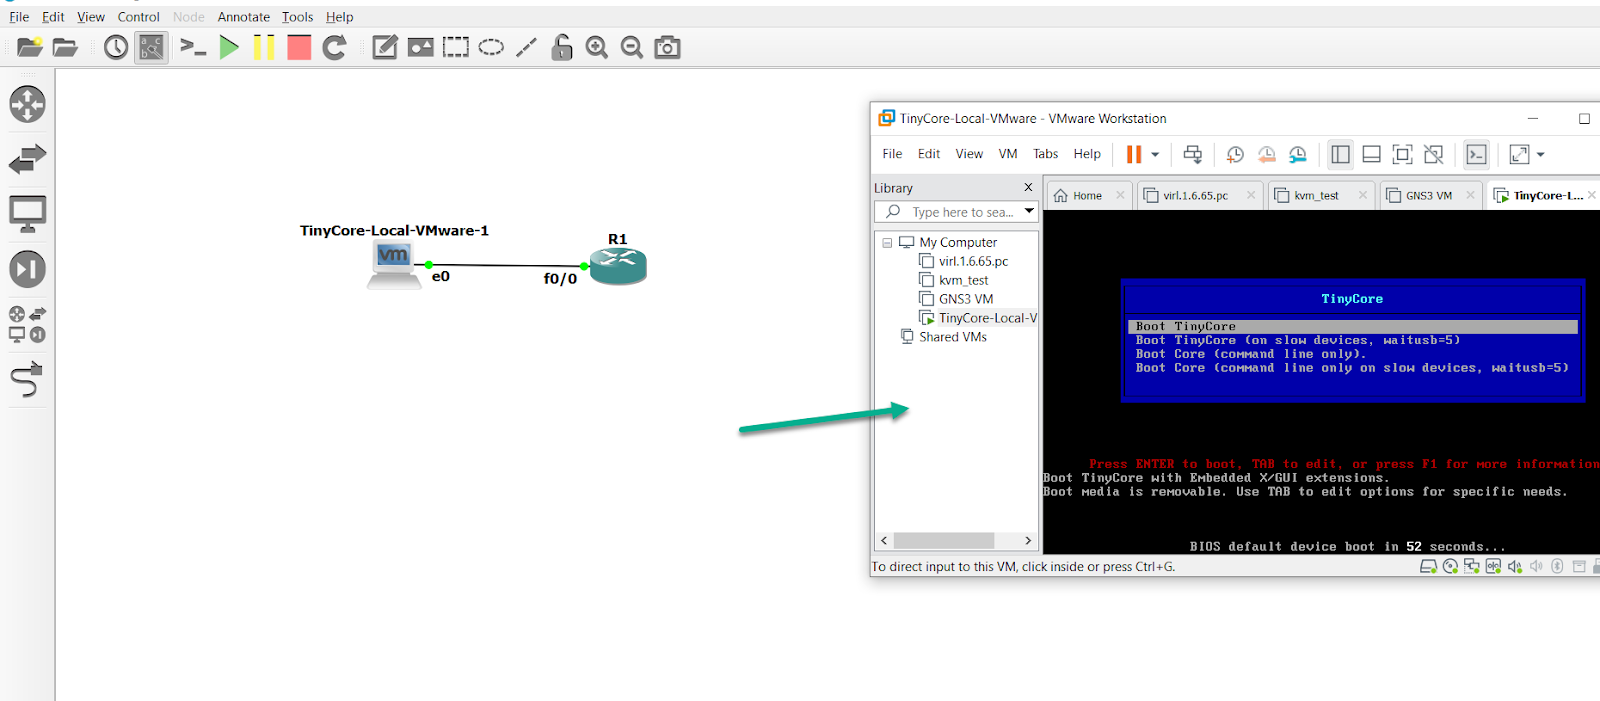
Task: Open GNS3 Annotate menu
Action: point(244,17)
